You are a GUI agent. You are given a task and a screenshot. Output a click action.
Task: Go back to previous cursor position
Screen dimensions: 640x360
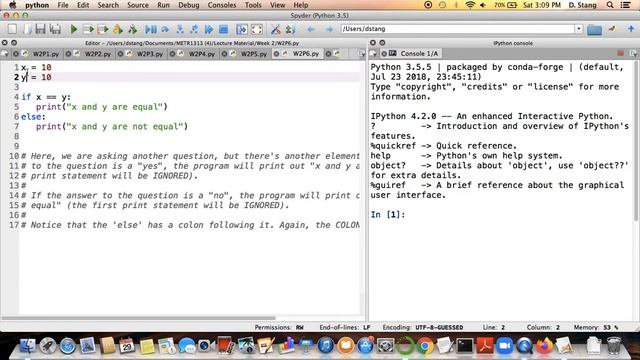(311, 29)
